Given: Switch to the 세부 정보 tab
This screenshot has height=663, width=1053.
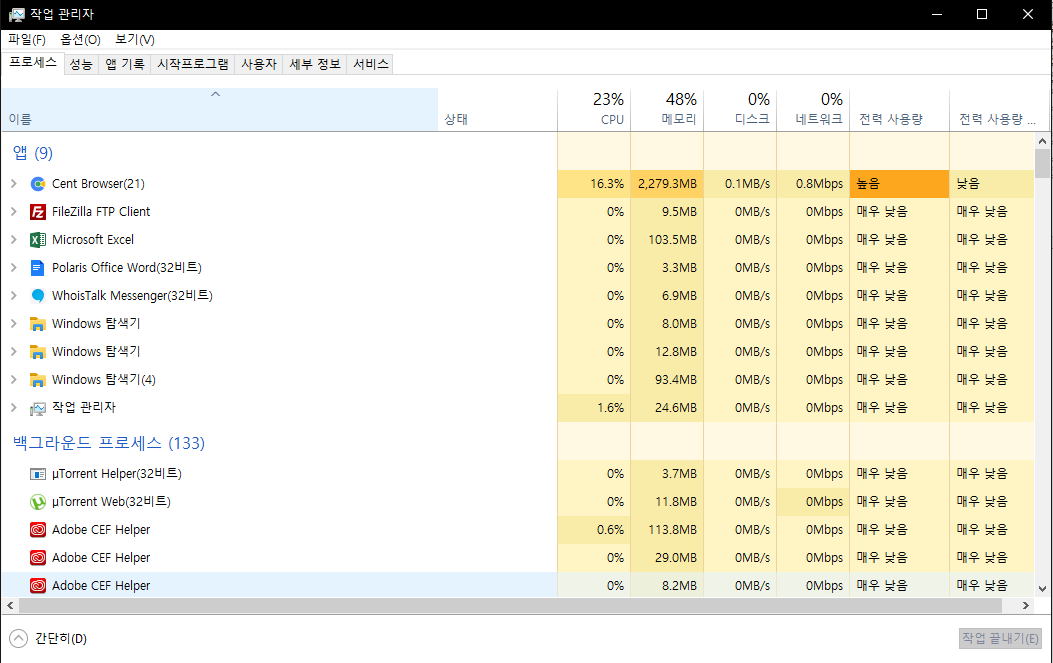Looking at the screenshot, I should (315, 64).
